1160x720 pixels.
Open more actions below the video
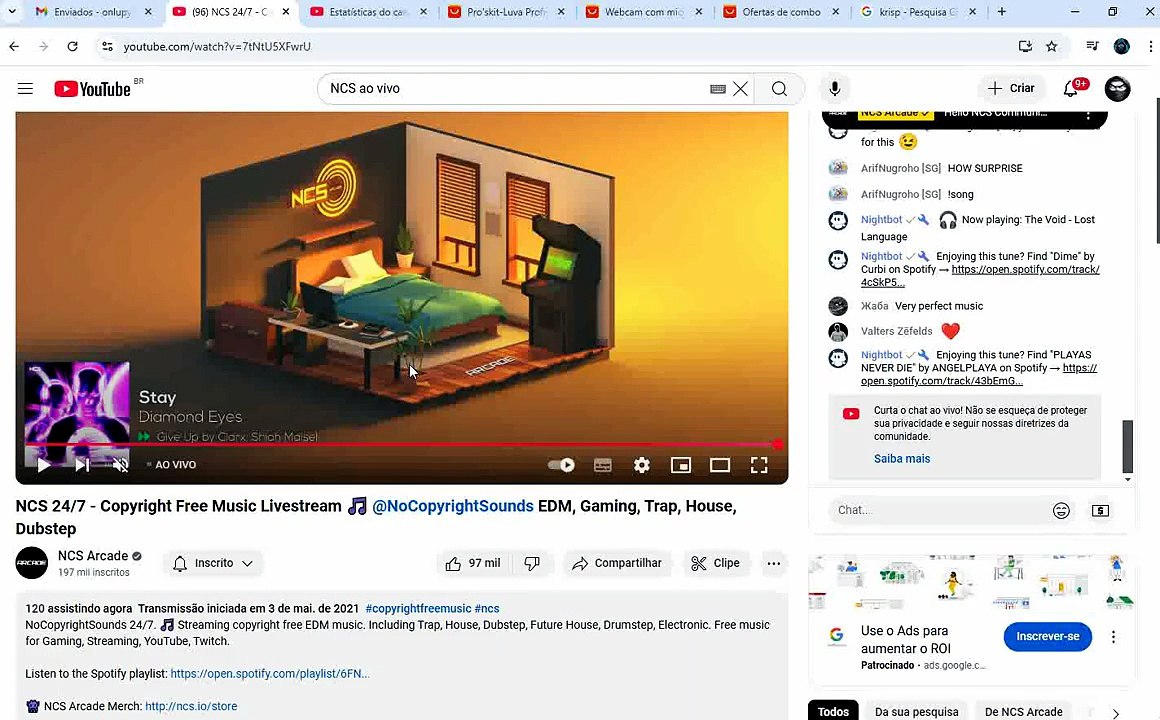click(774, 563)
